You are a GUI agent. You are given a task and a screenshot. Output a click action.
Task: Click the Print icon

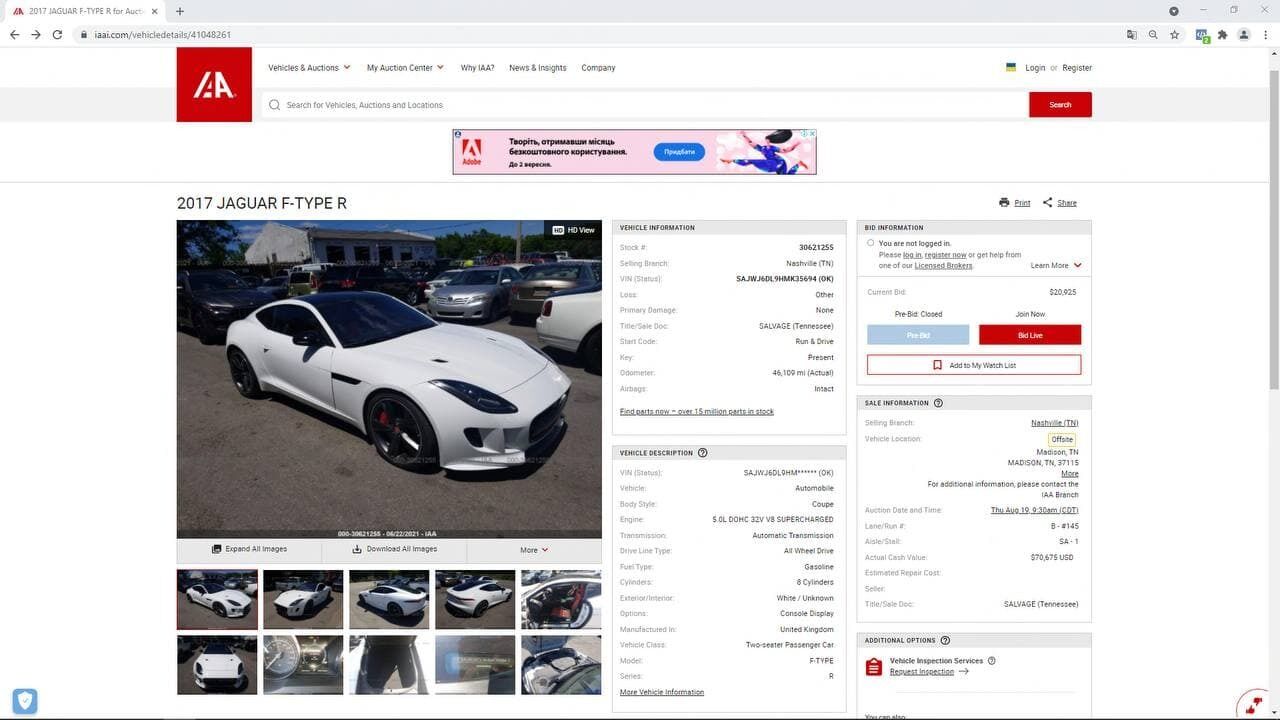pos(1004,203)
